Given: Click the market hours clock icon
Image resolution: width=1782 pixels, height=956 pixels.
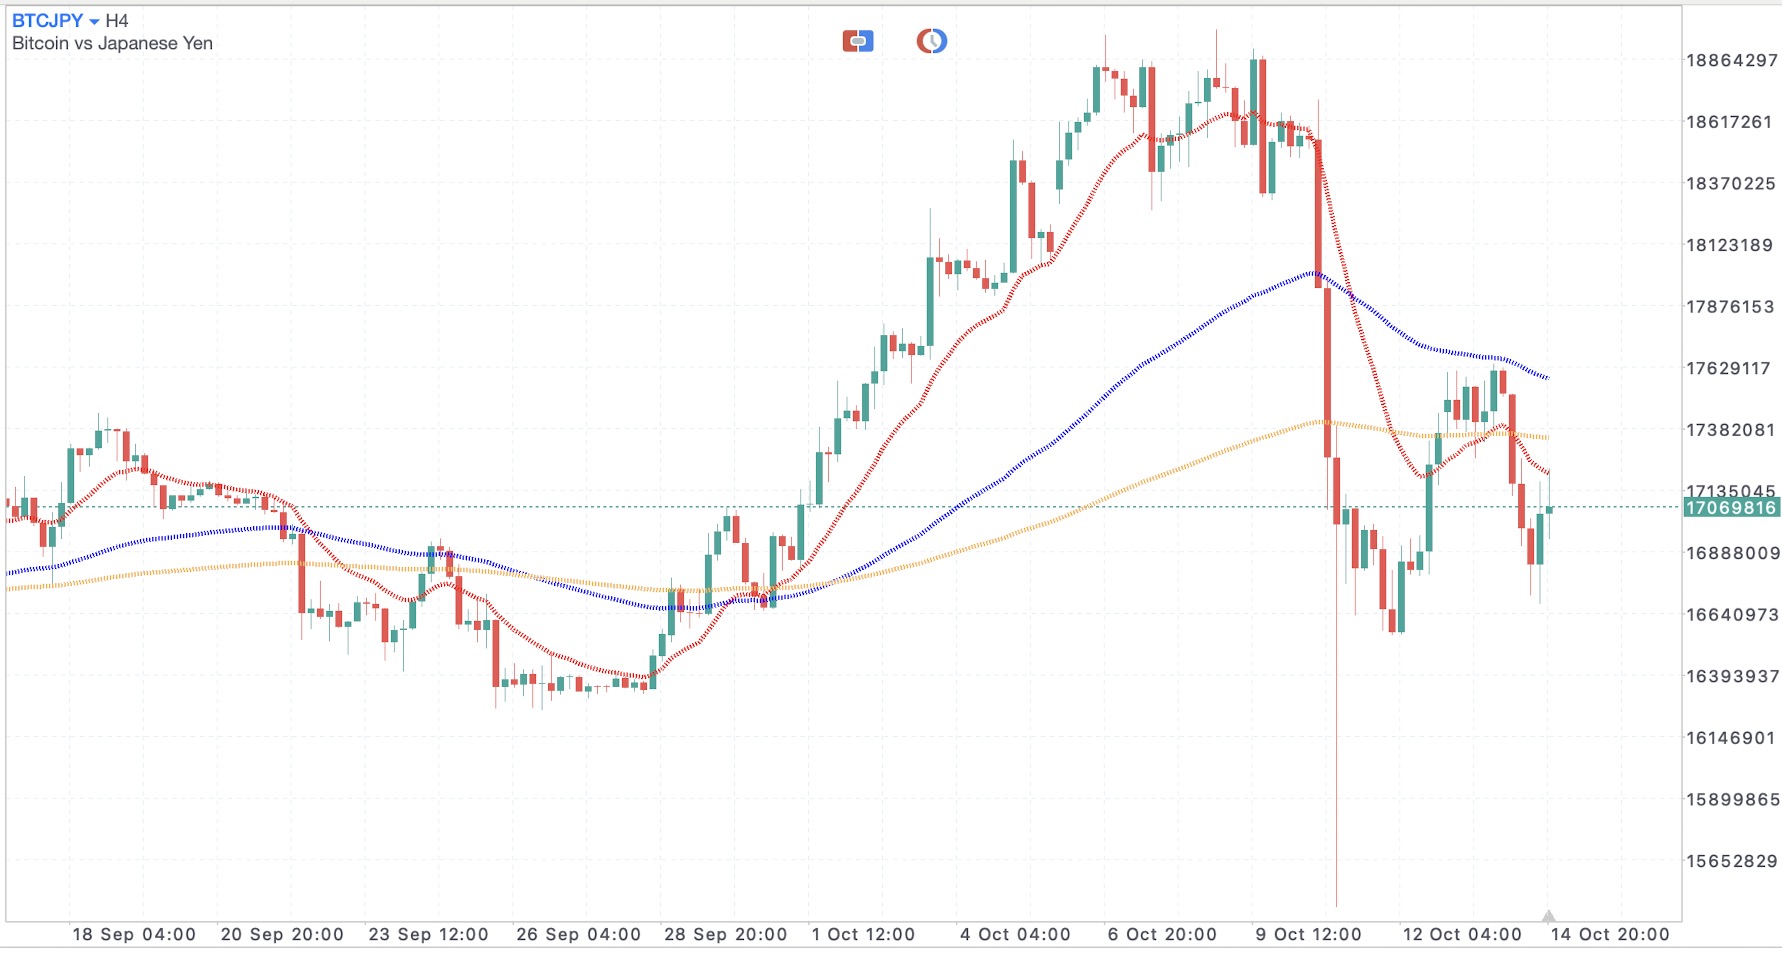Looking at the screenshot, I should point(930,40).
